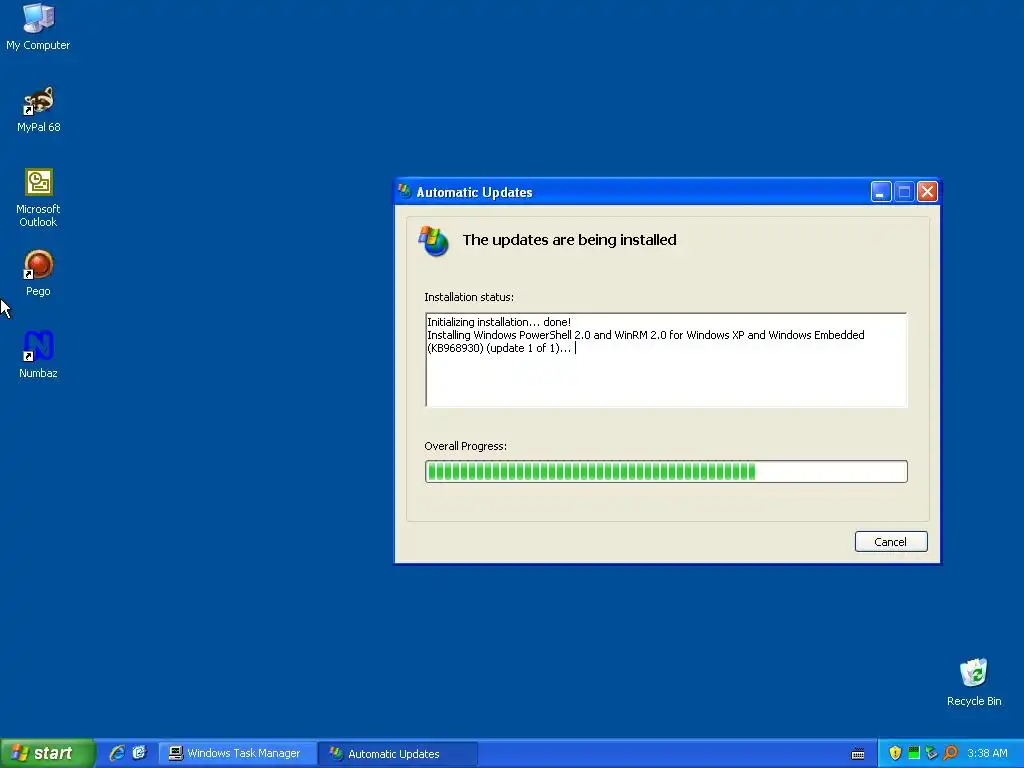Click the 'Initializing installation... done!' line
The width and height of the screenshot is (1024, 768).
(x=499, y=322)
